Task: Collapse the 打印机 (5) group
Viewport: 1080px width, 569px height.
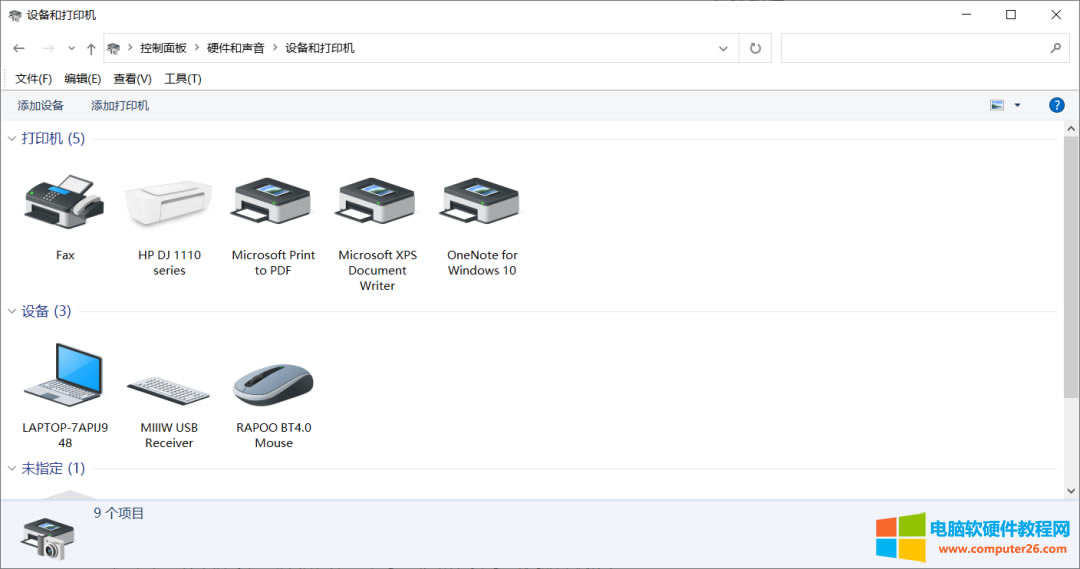Action: tap(12, 139)
